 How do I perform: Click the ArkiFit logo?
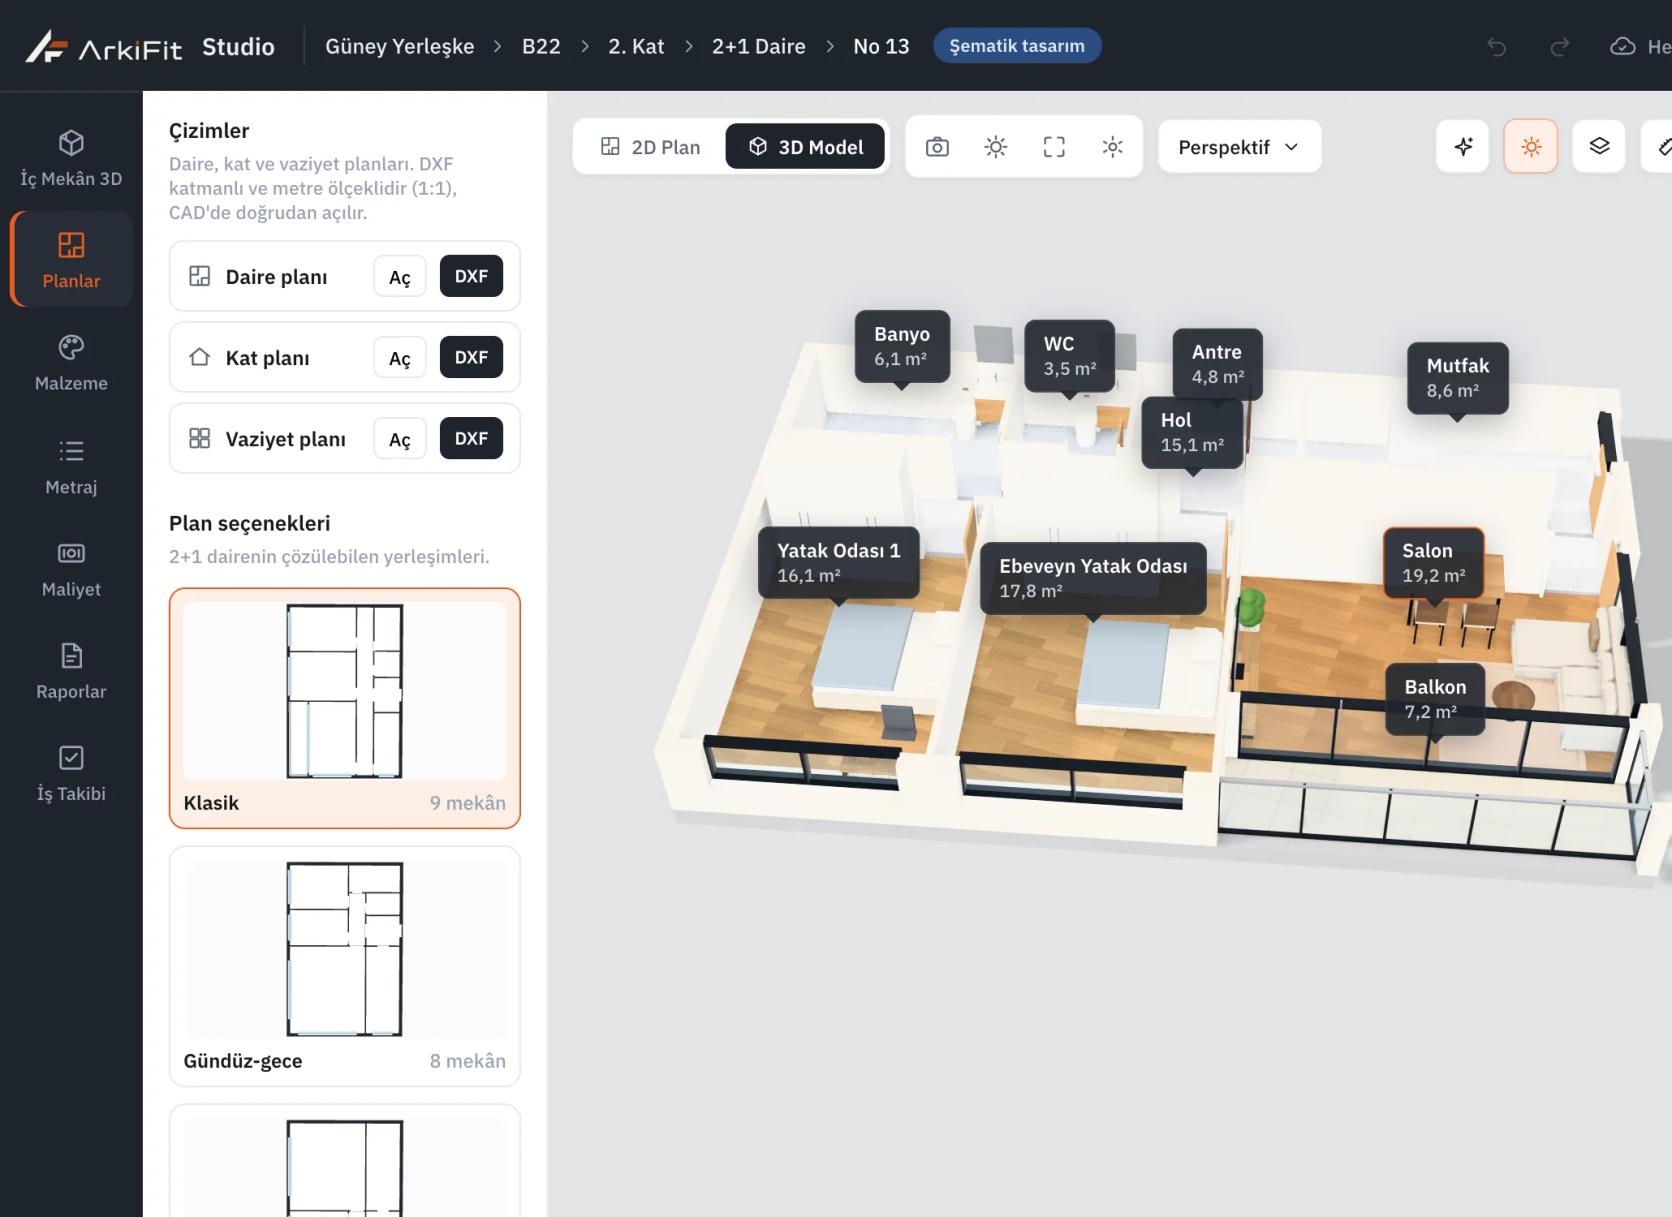[104, 47]
